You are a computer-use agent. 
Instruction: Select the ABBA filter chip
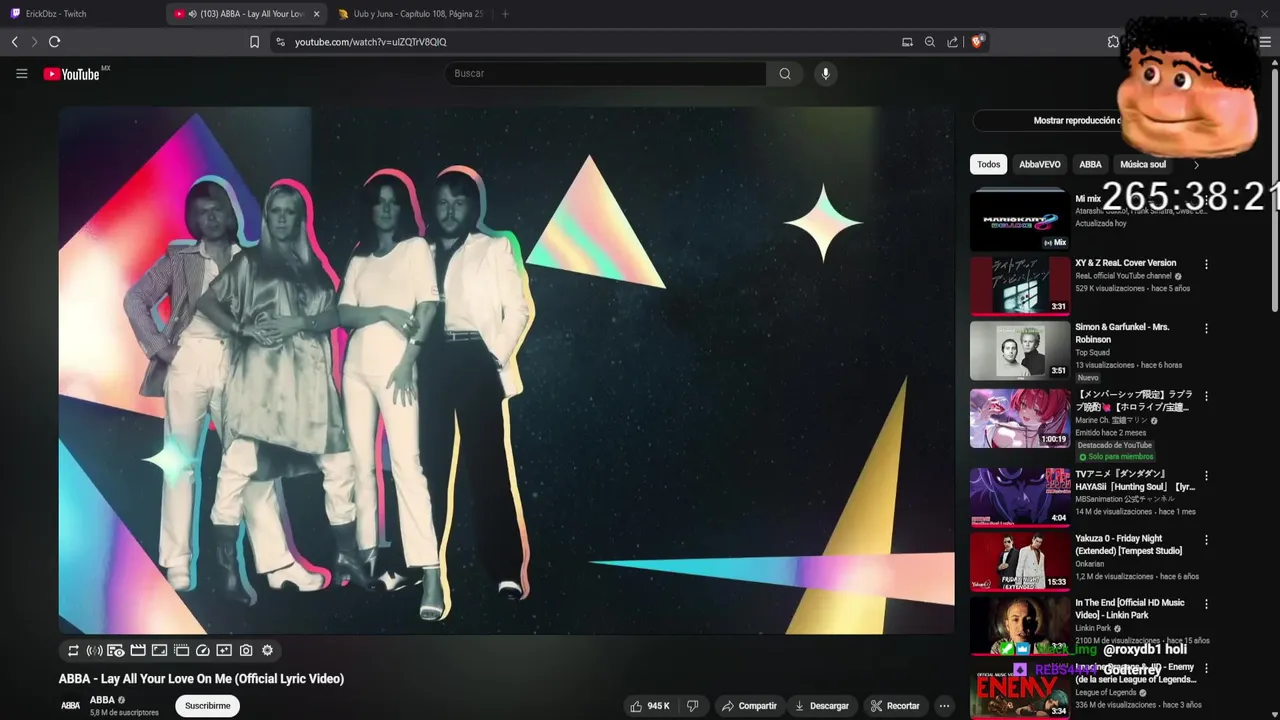point(1090,165)
